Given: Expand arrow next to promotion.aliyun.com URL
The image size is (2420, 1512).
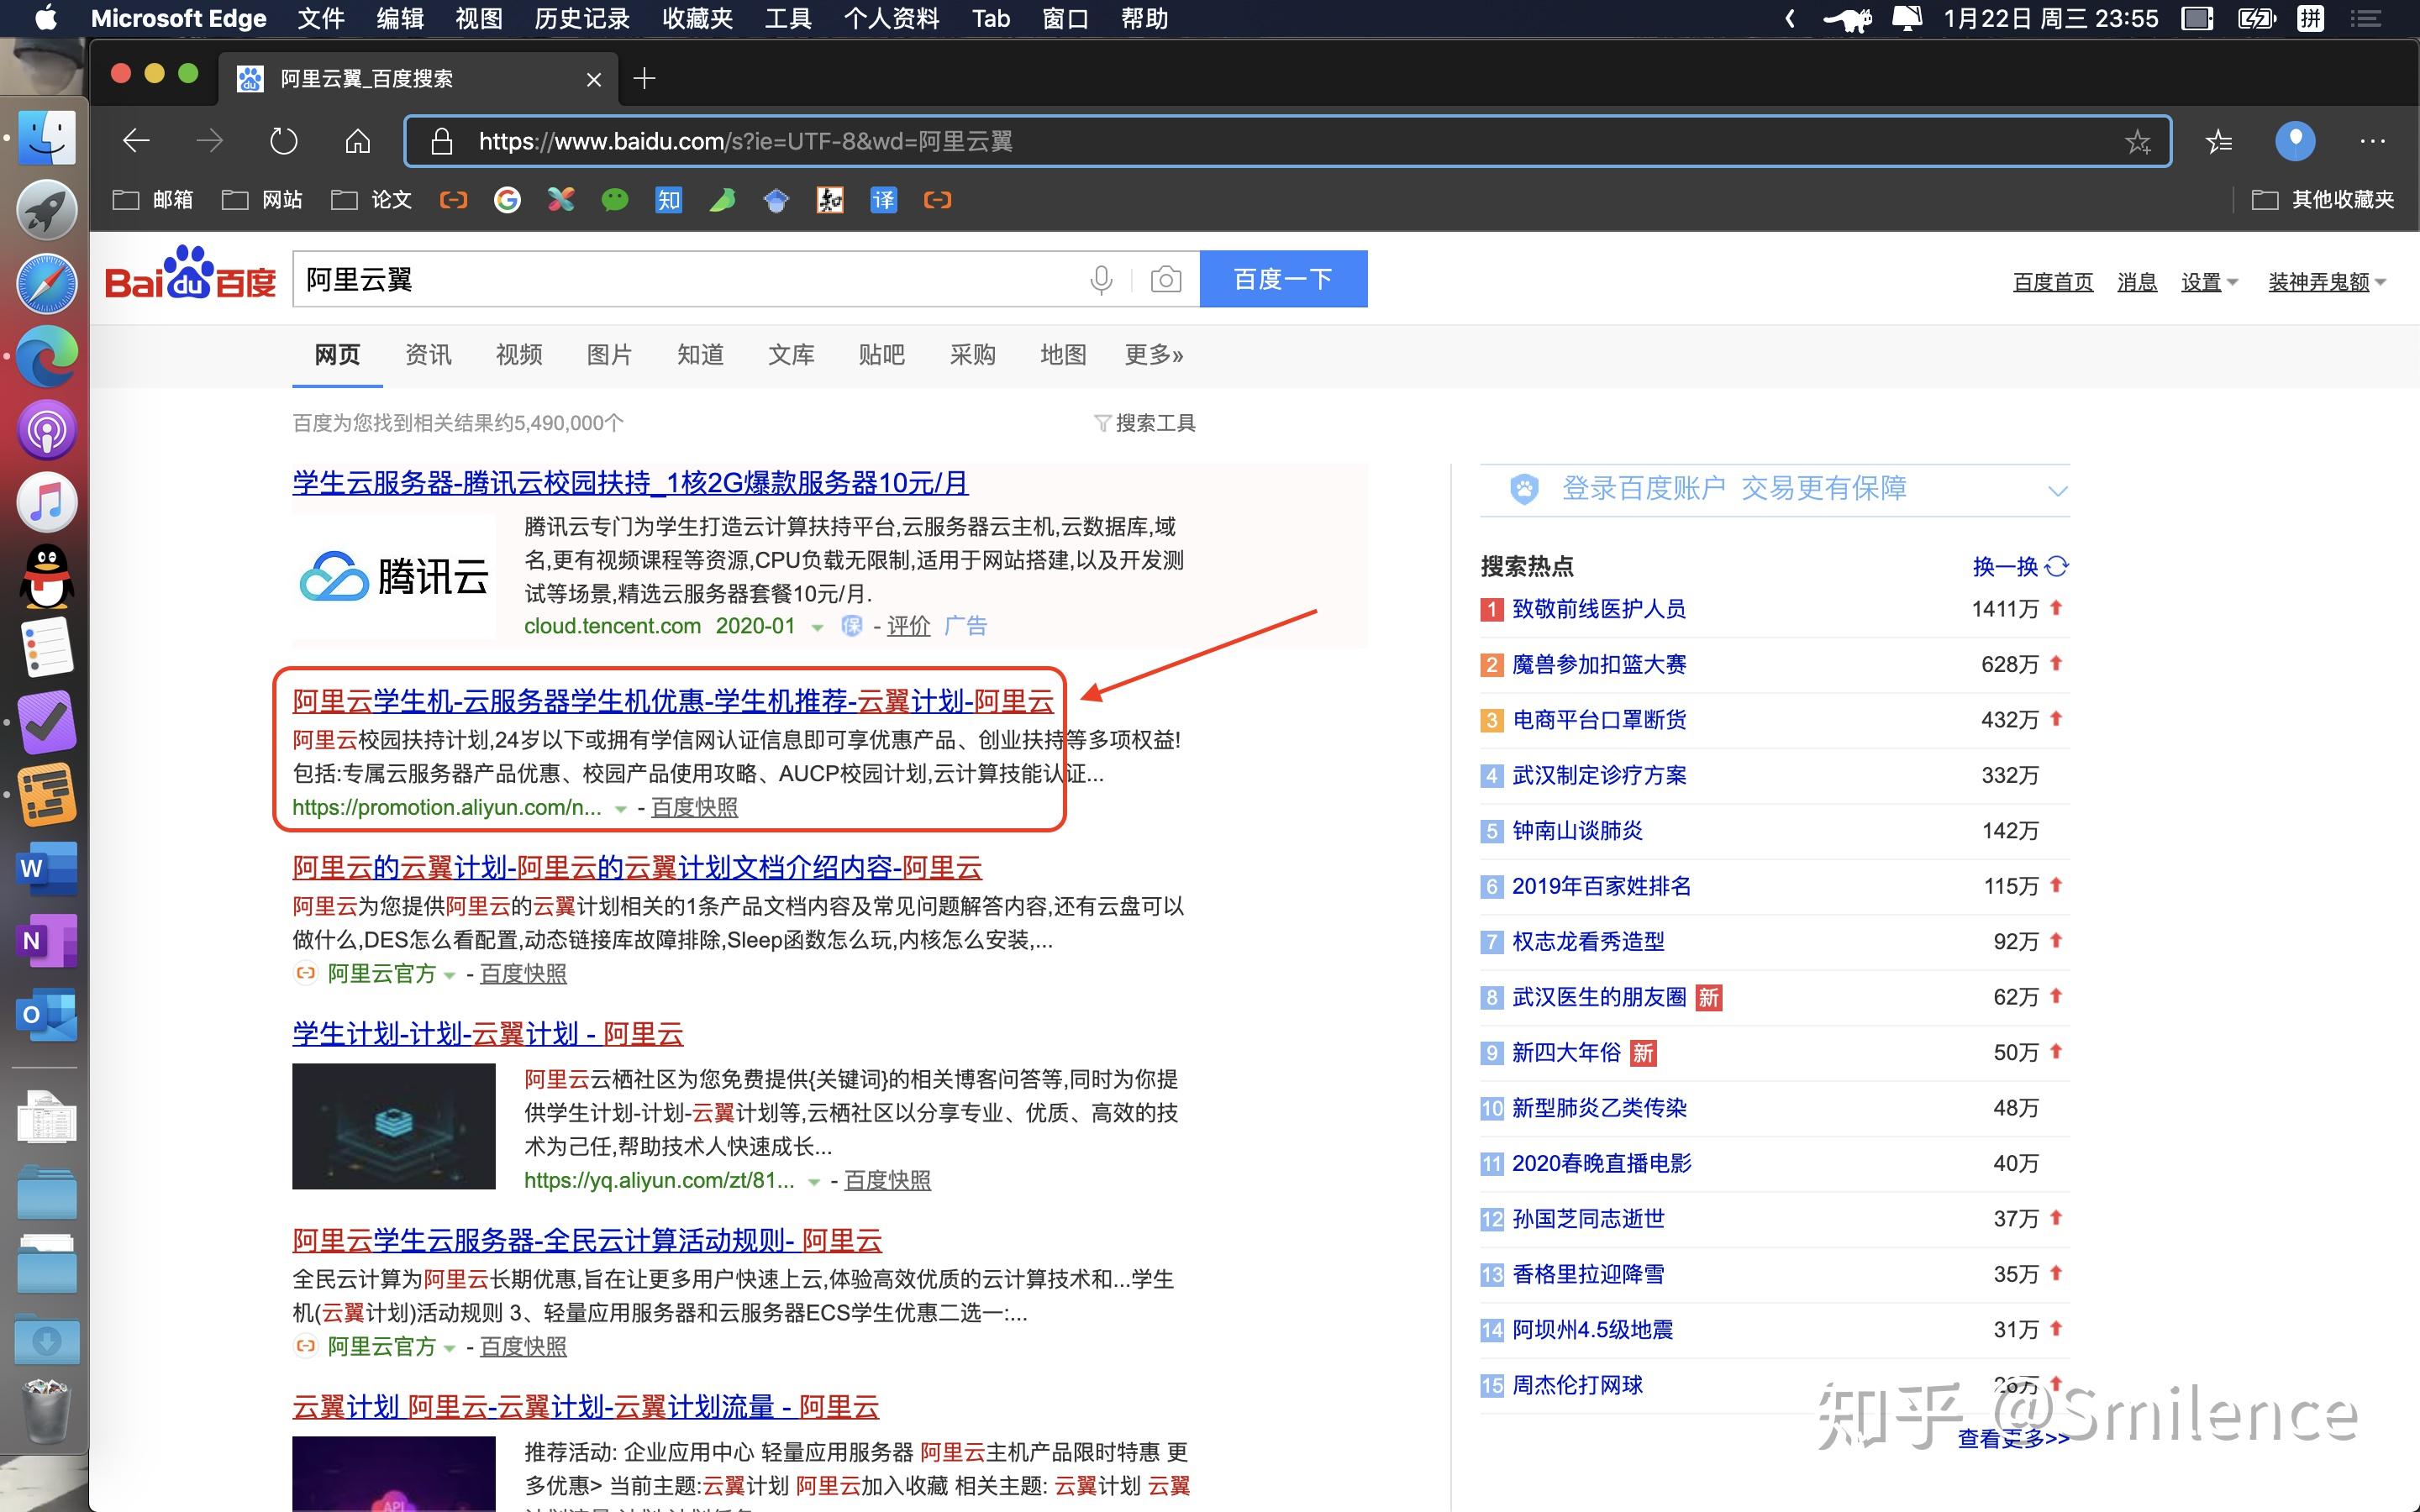Looking at the screenshot, I should [620, 809].
